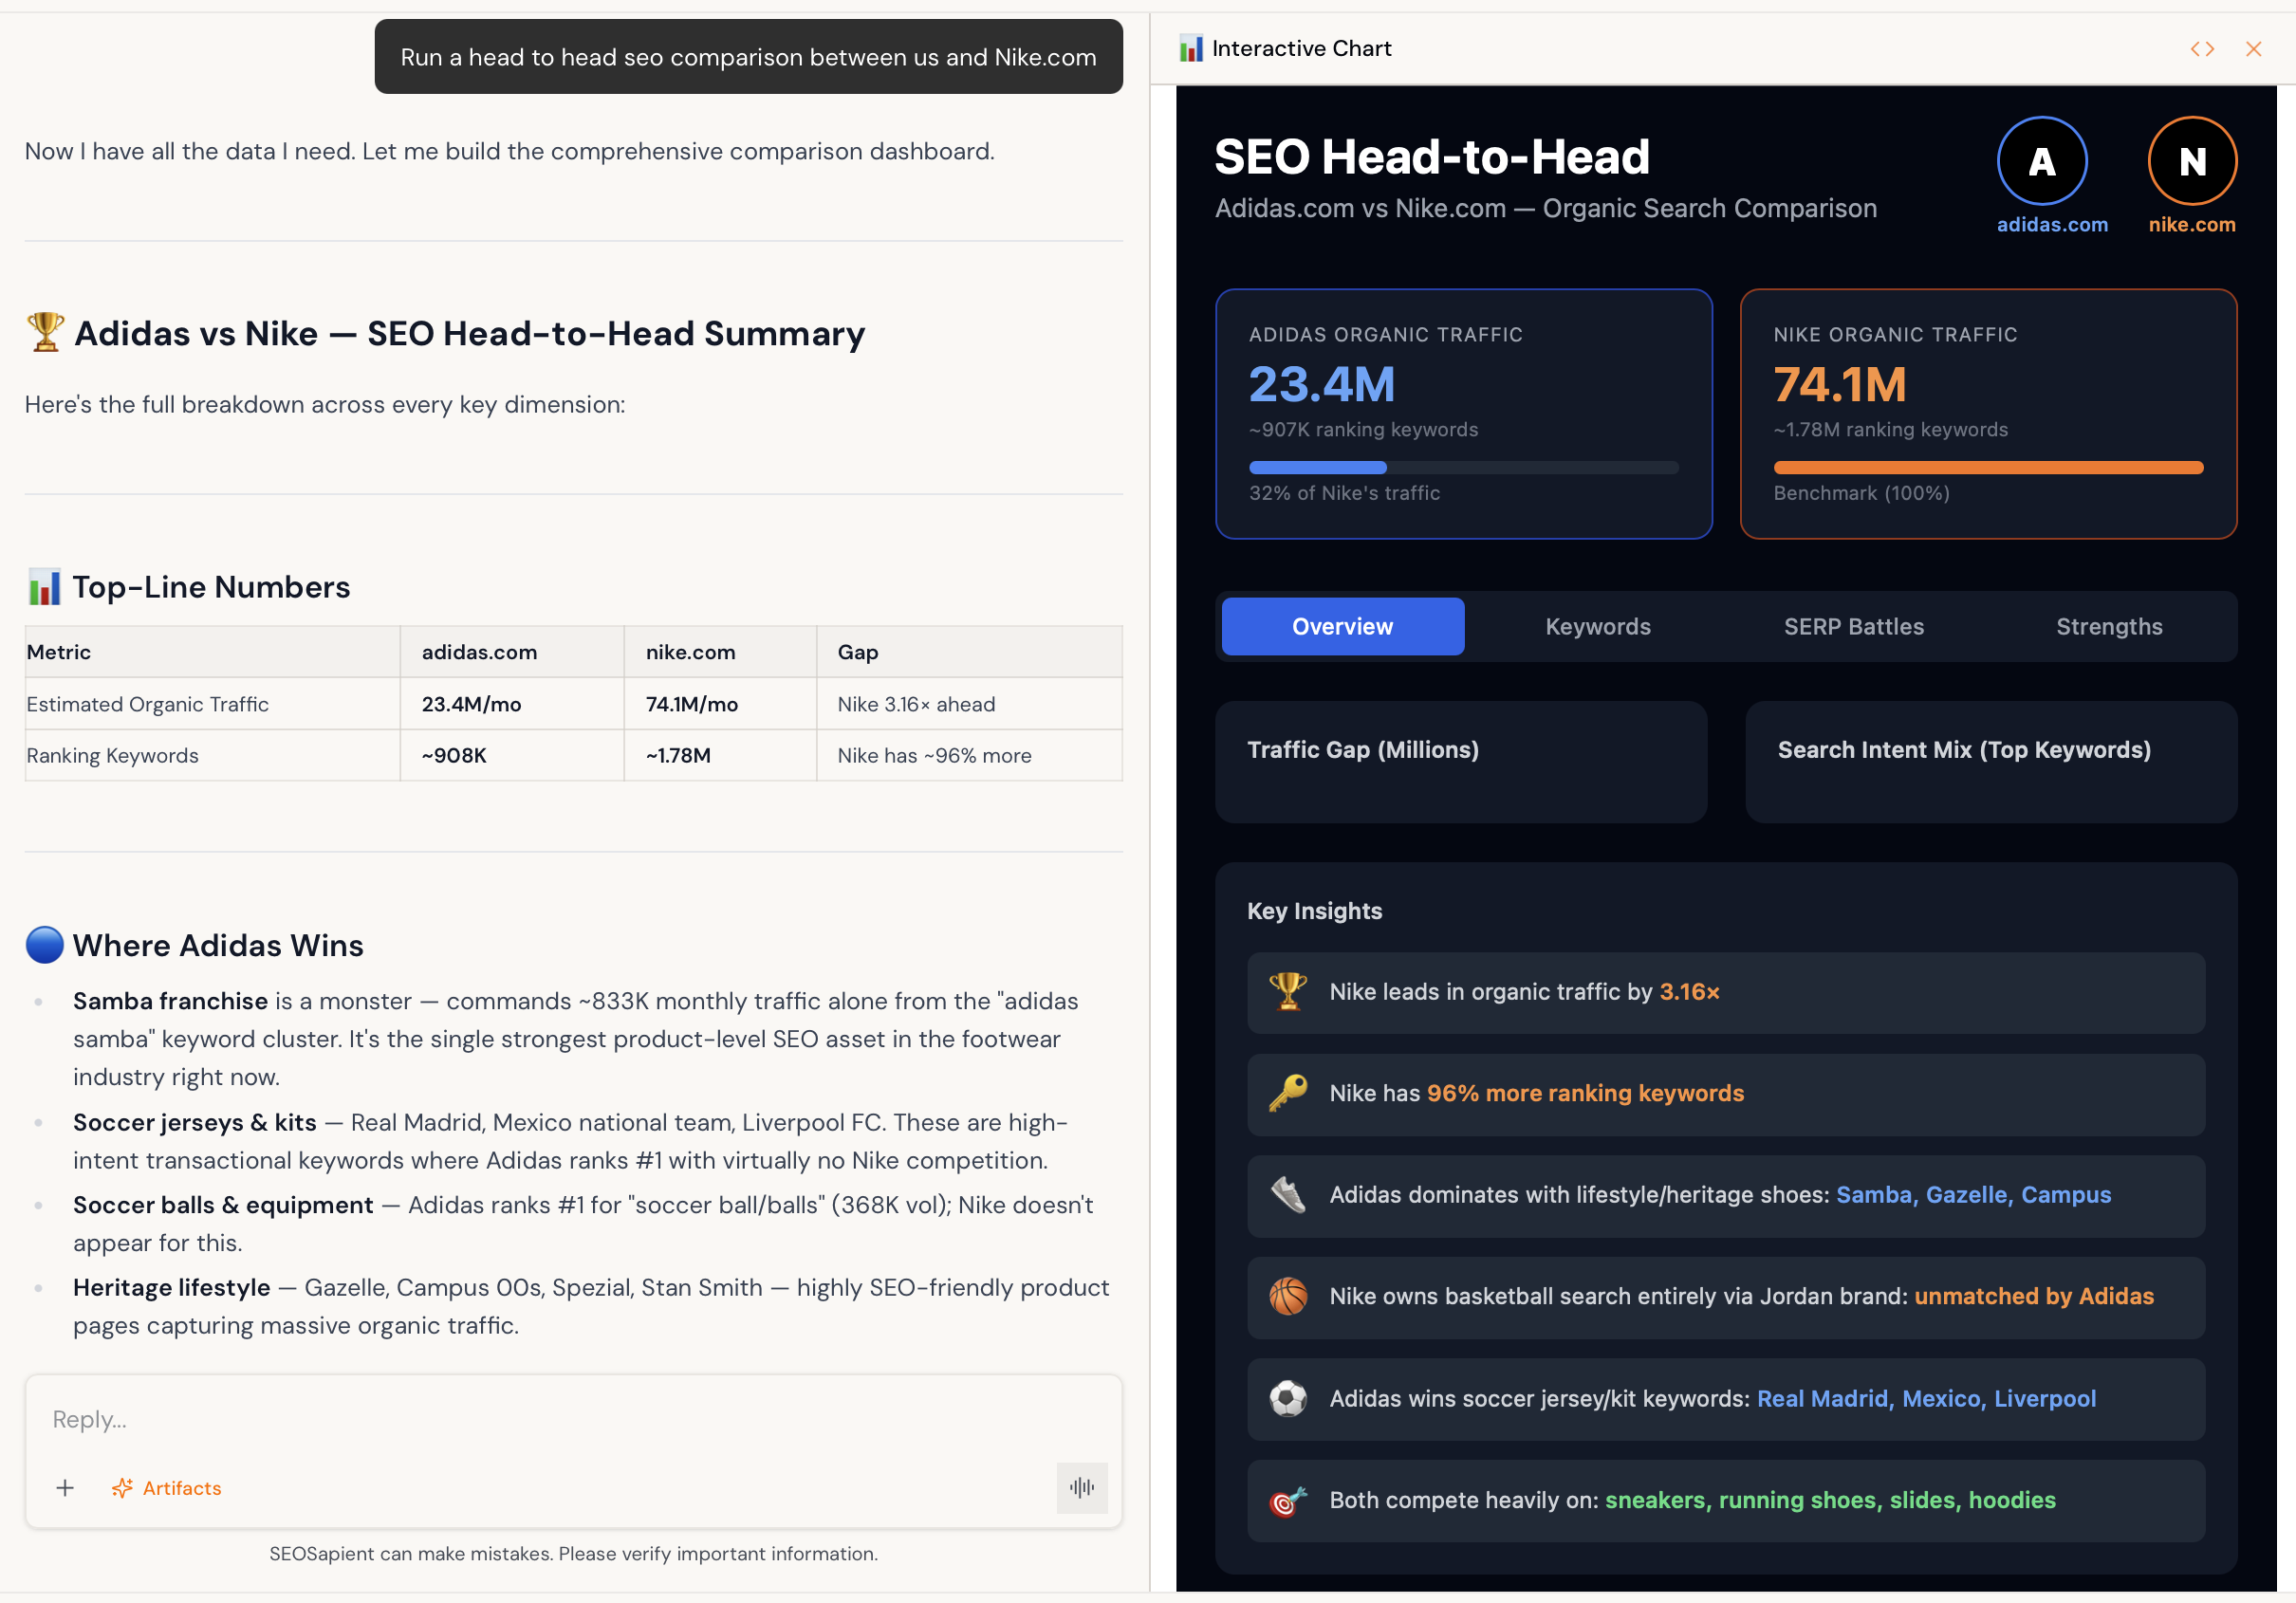2296x1603 pixels.
Task: Click the adidas.com link label
Action: [2051, 225]
